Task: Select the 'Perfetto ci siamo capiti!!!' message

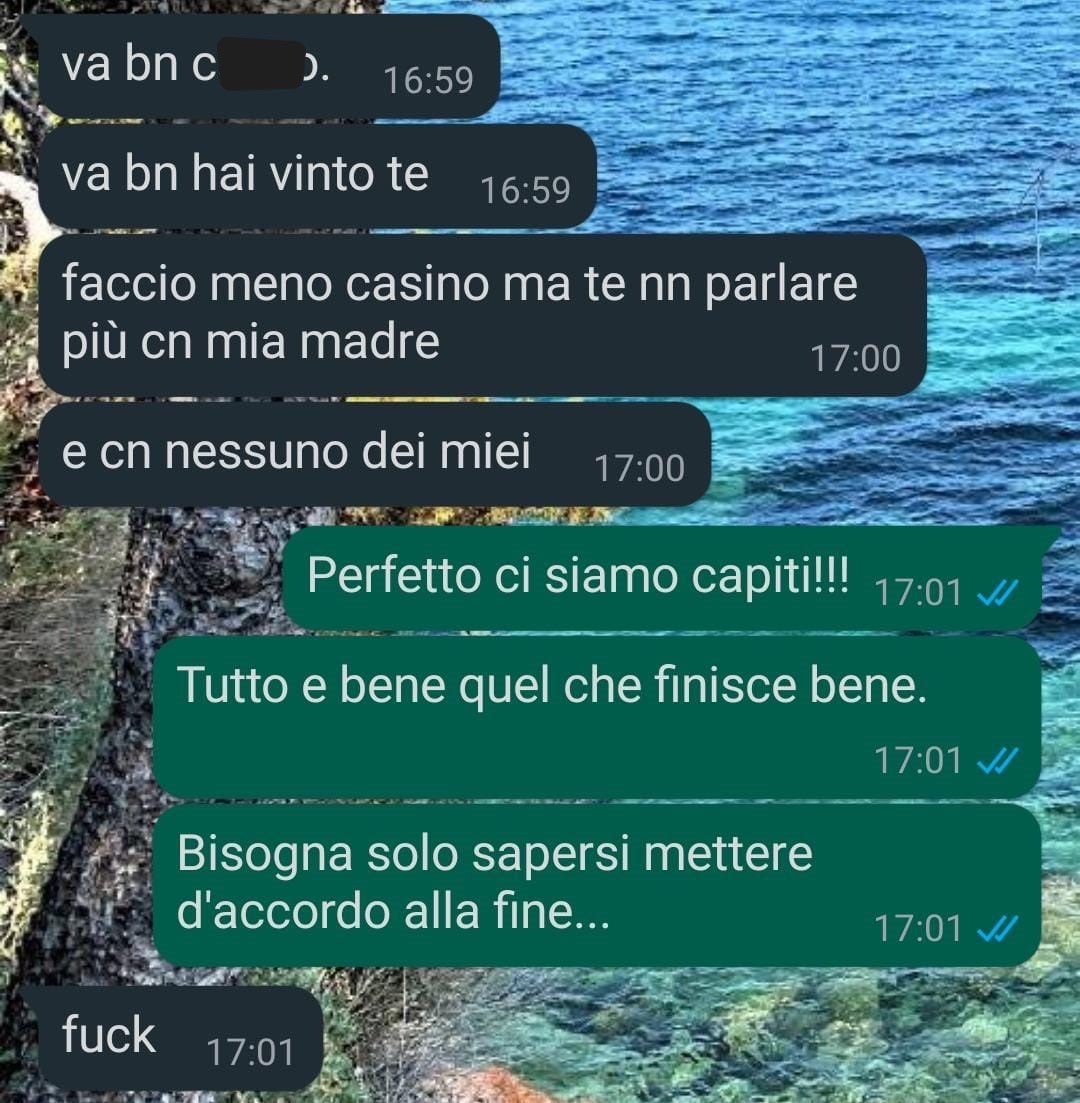Action: (x=661, y=578)
